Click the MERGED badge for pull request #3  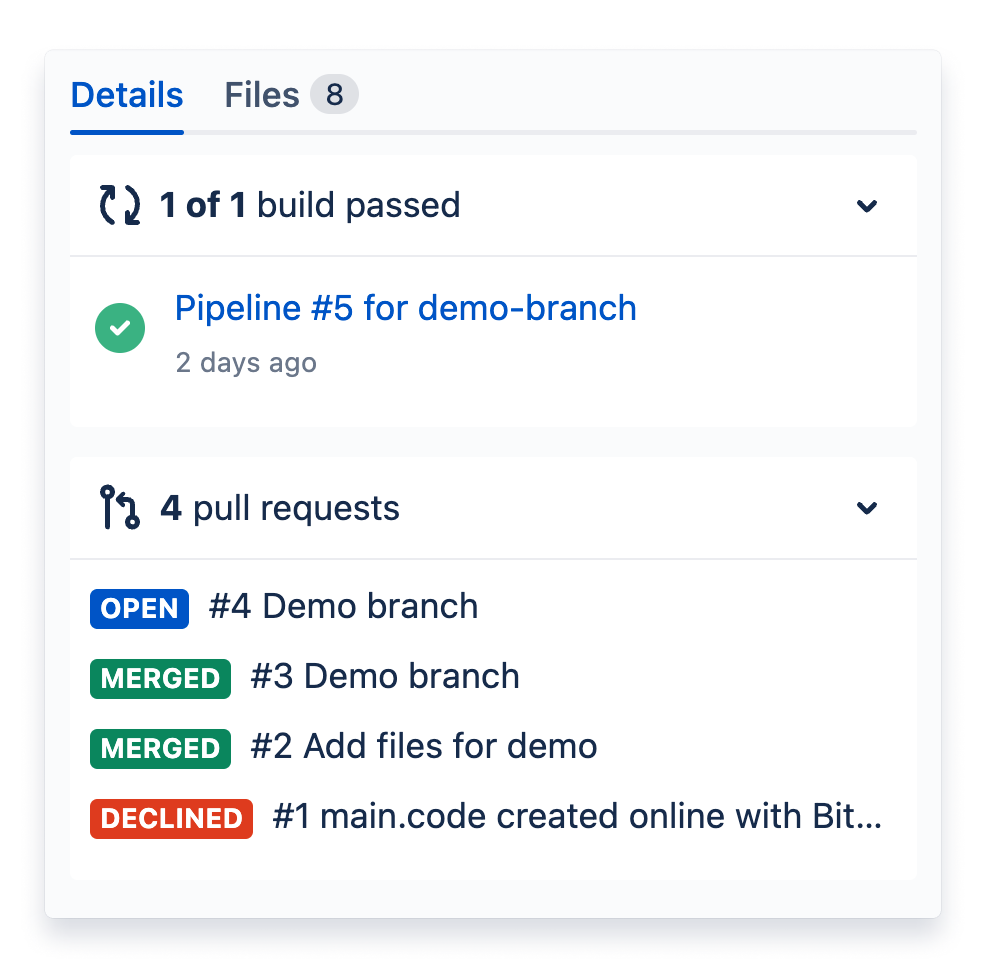pos(160,678)
